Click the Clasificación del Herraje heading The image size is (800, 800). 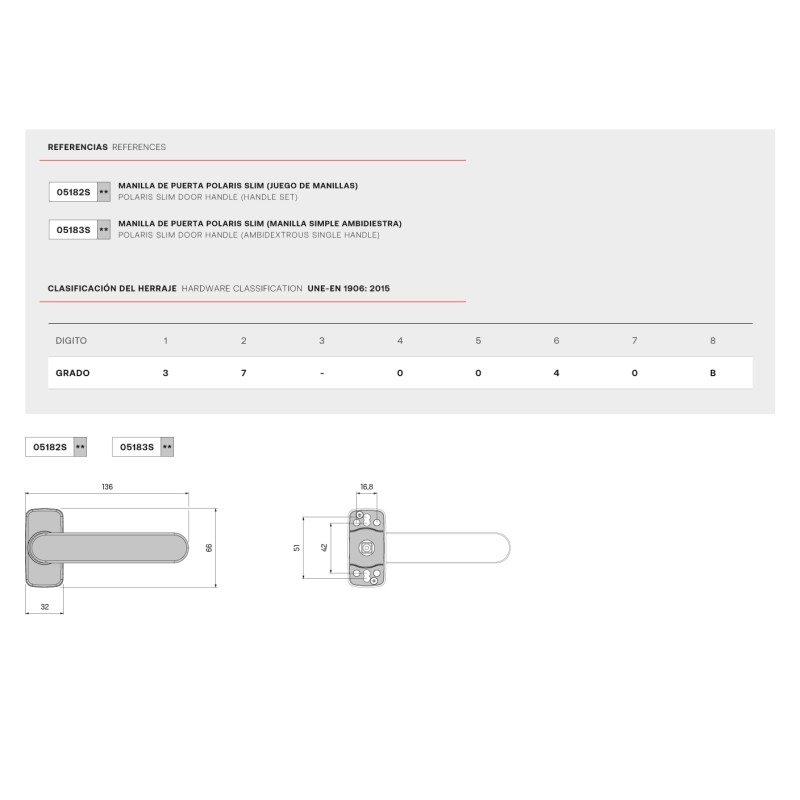[x=112, y=288]
